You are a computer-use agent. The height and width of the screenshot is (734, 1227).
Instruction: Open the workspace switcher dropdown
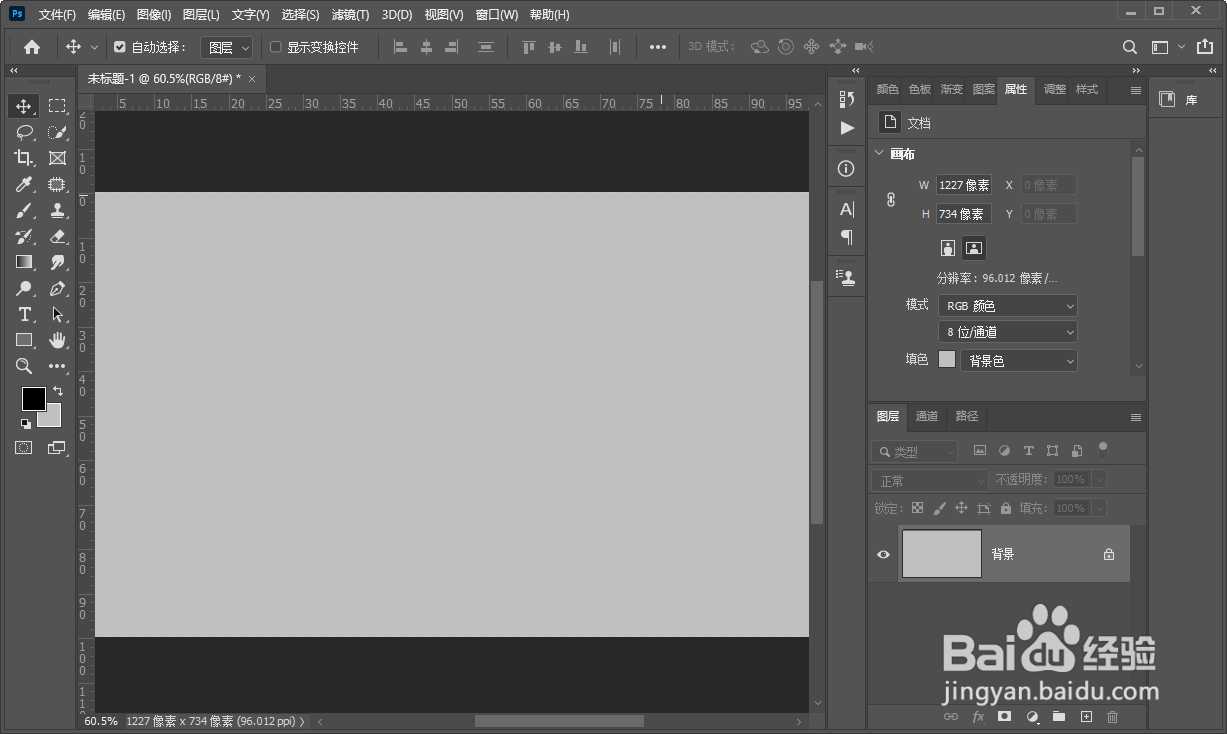point(1168,47)
